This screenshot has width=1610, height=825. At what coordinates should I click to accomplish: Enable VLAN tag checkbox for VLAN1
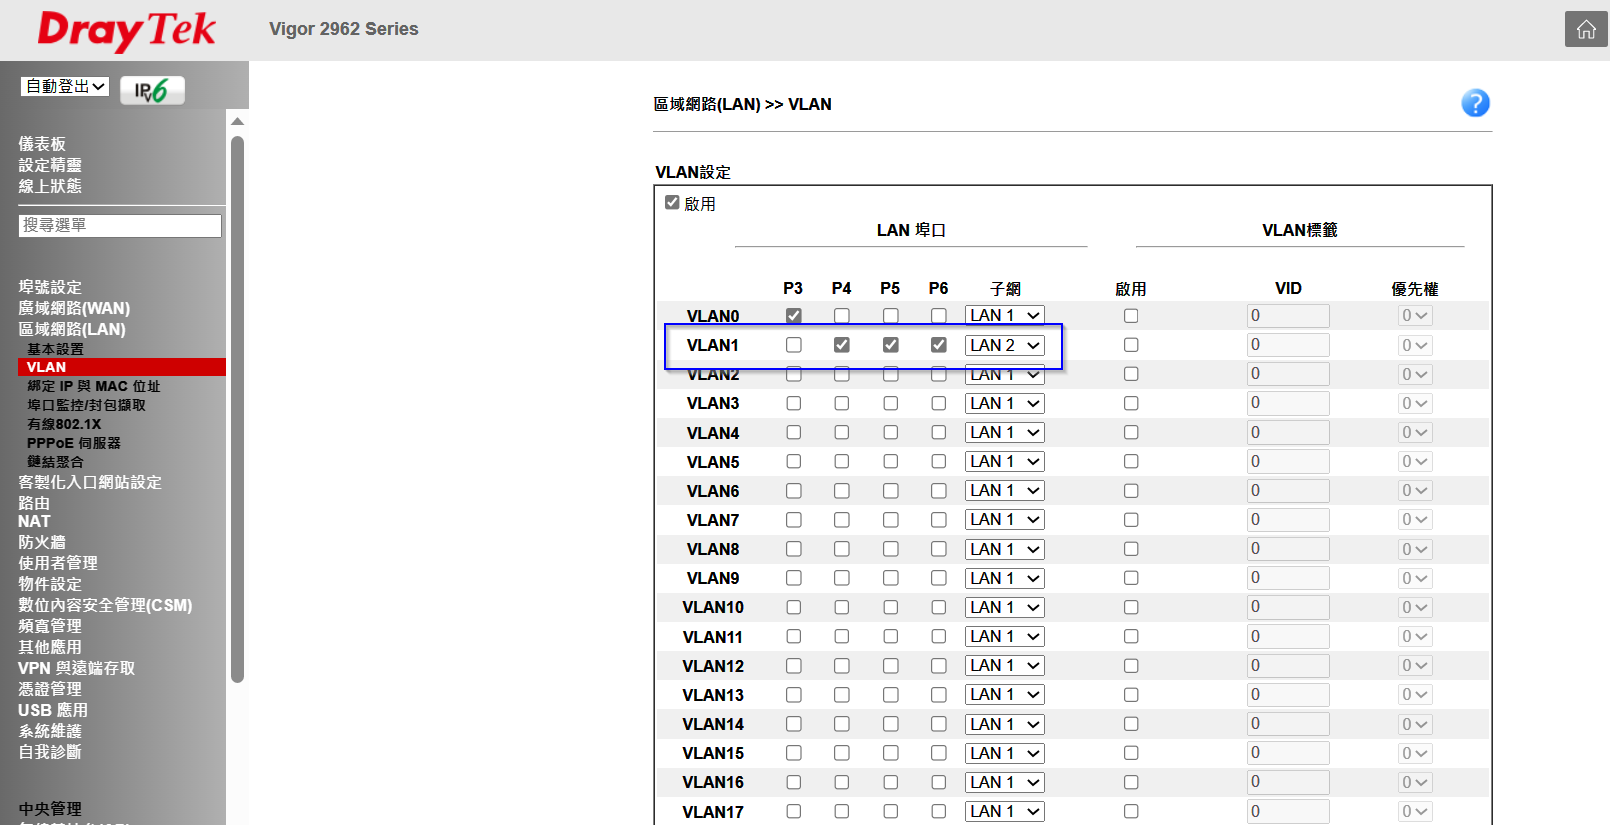[1130, 345]
